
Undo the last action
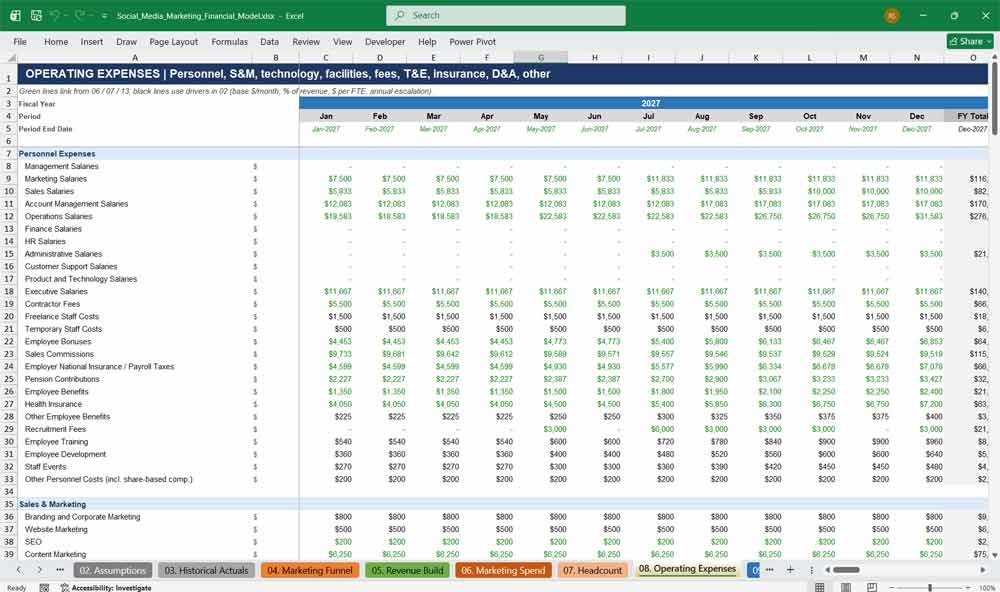pyautogui.click(x=54, y=15)
